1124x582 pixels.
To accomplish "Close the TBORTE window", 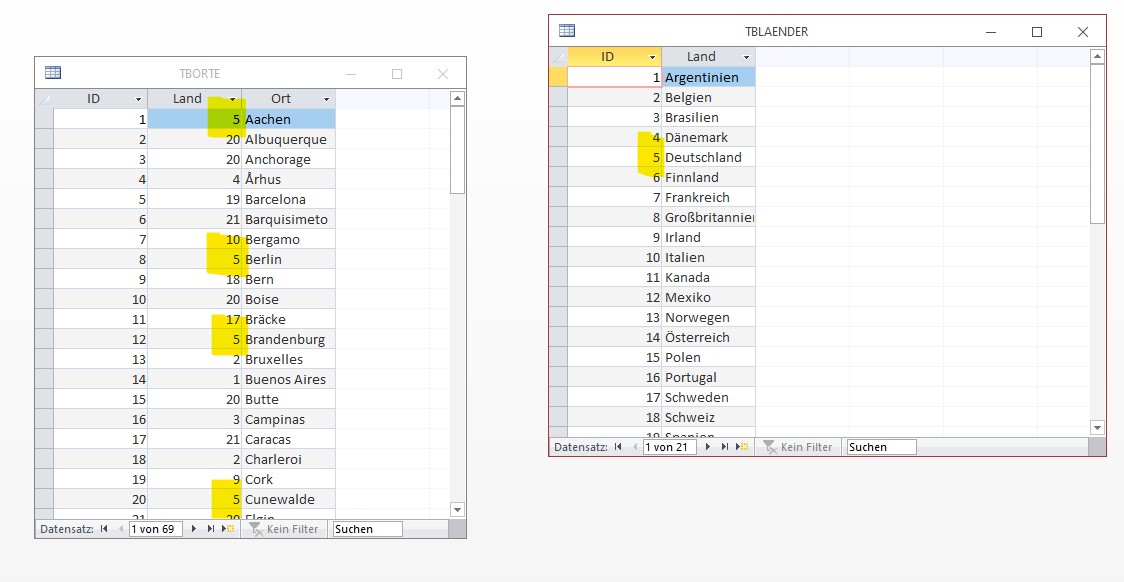I will click(443, 73).
